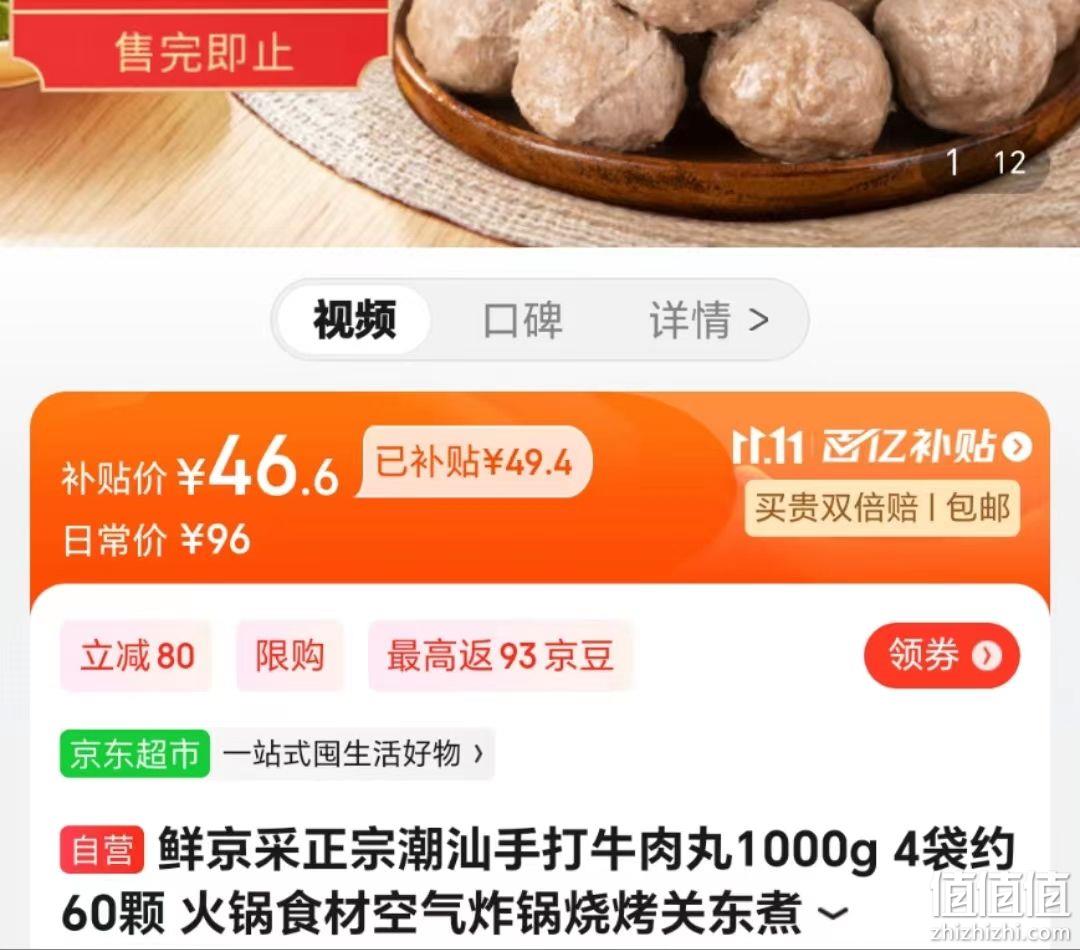
Task: Expand the full product title chevron
Action: point(832,913)
